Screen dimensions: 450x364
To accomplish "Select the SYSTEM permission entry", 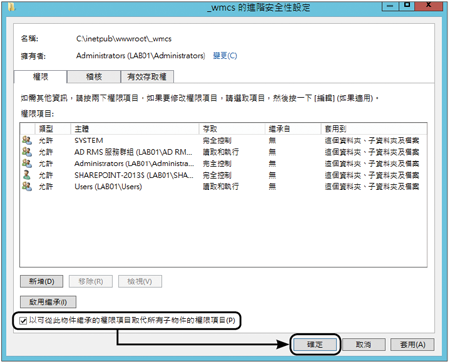I will point(223,140).
